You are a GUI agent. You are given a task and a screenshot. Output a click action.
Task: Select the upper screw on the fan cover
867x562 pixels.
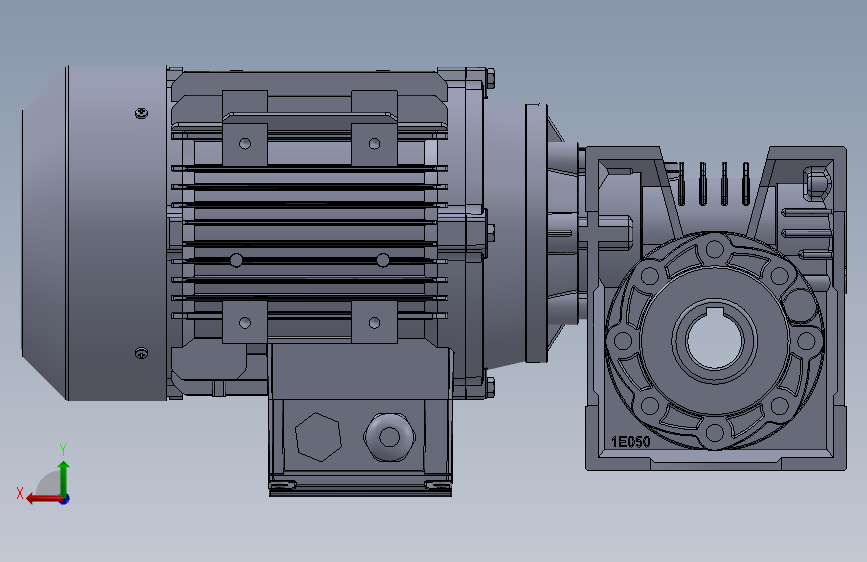(x=142, y=113)
